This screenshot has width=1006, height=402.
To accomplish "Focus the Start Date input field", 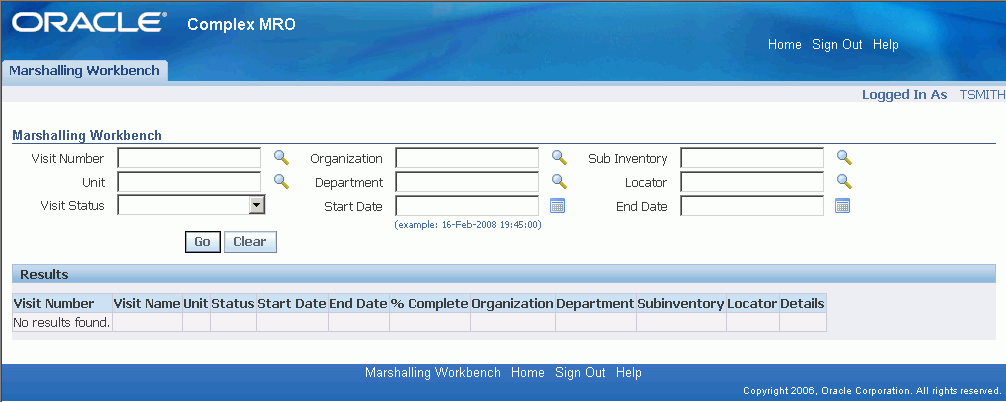I will [467, 206].
